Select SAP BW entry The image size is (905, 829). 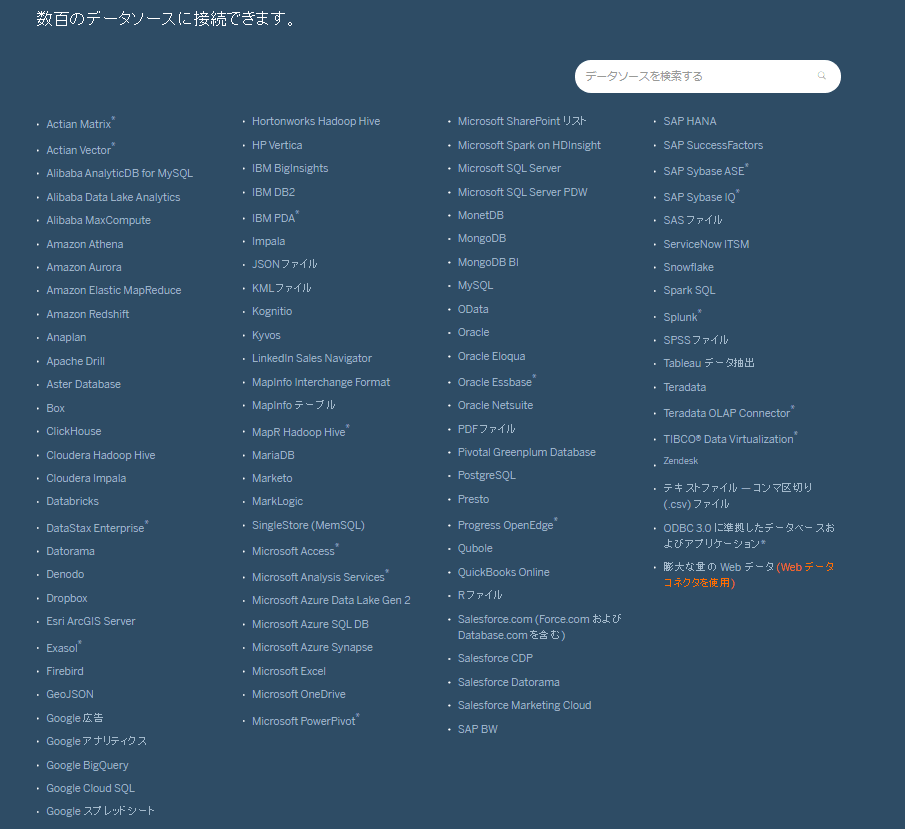tap(477, 729)
